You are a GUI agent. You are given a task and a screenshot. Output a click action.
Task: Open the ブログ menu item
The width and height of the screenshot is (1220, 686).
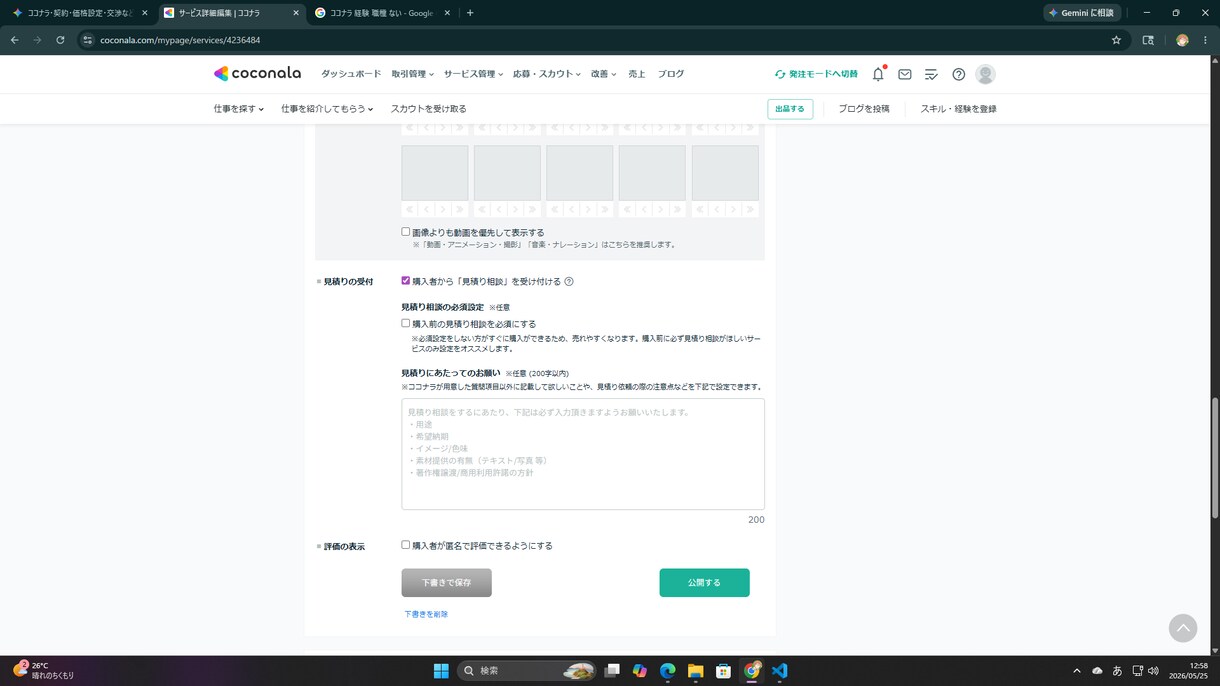(x=671, y=74)
